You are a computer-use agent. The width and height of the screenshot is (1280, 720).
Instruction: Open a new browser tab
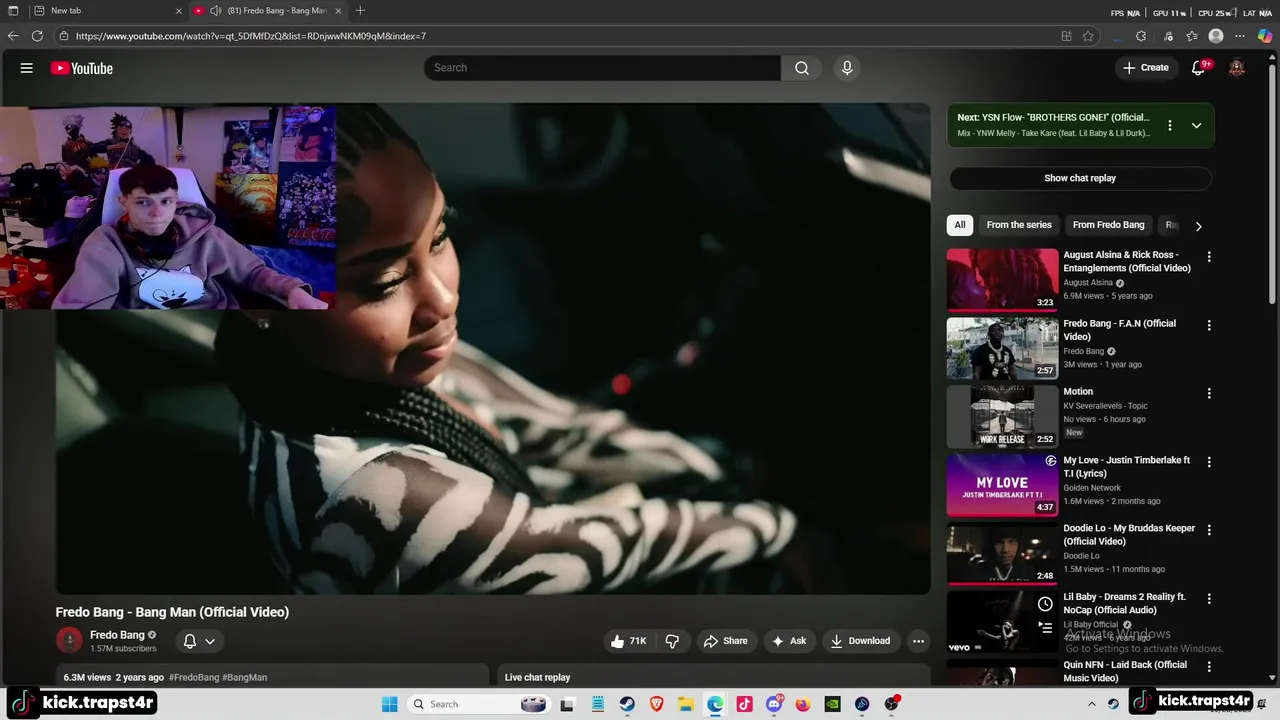click(x=360, y=11)
